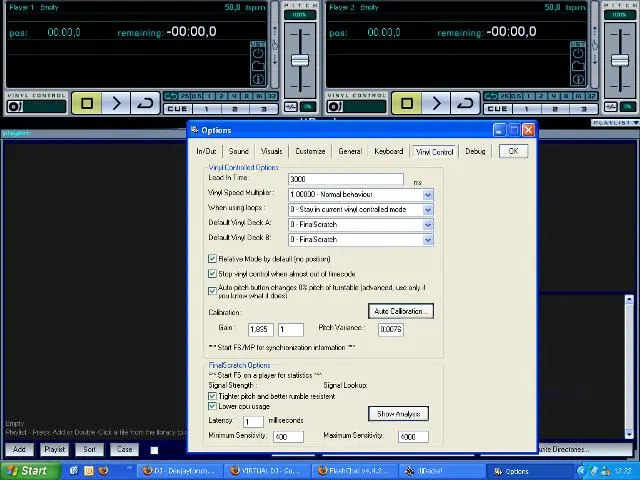Toggle Relative Mode by default checkbox
This screenshot has width=640, height=480.
pos(213,259)
